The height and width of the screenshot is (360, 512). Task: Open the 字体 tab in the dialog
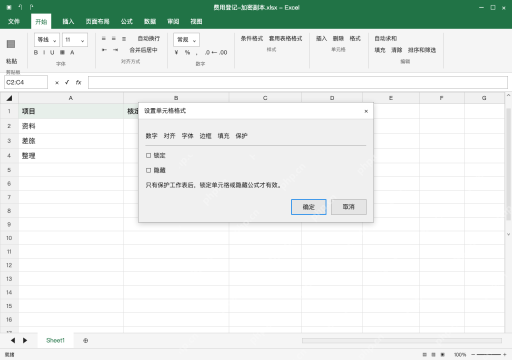187,136
